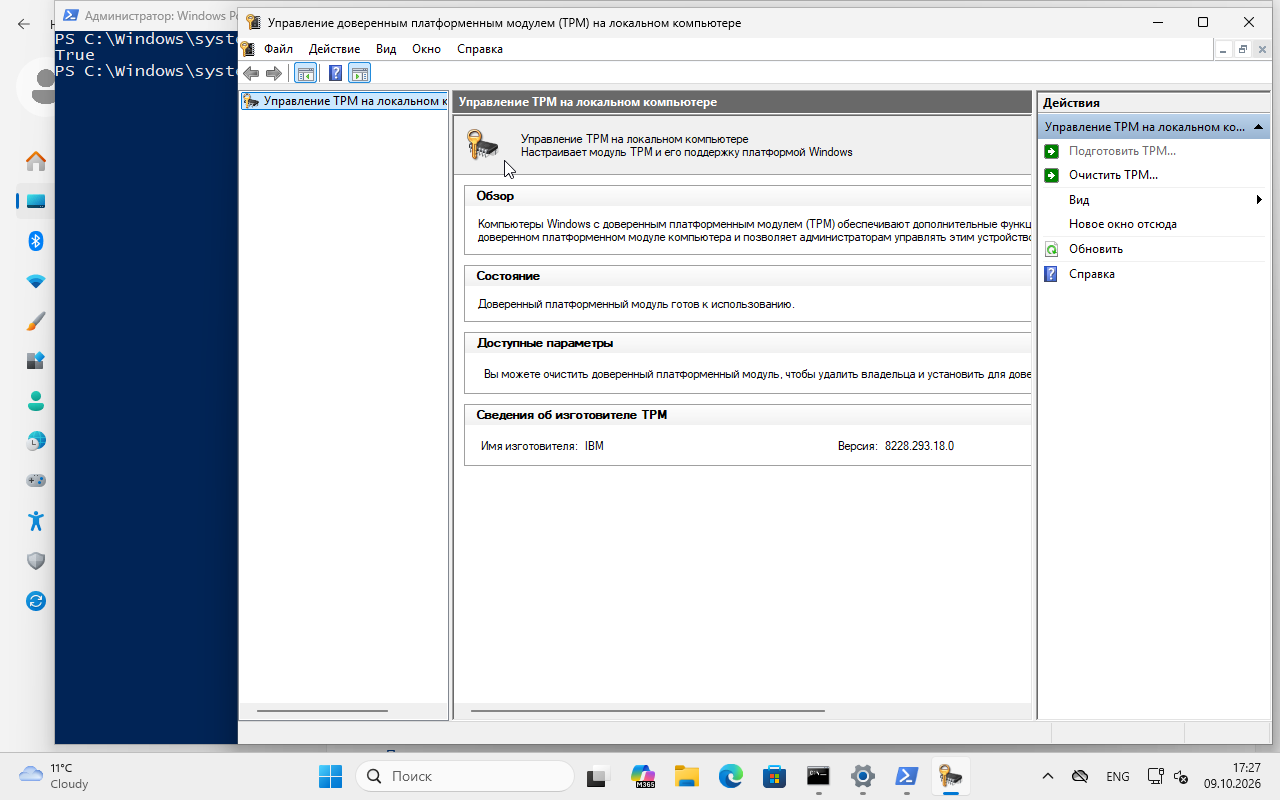
Task: Open Gaming via the controller icon in Settings
Action: 36,481
